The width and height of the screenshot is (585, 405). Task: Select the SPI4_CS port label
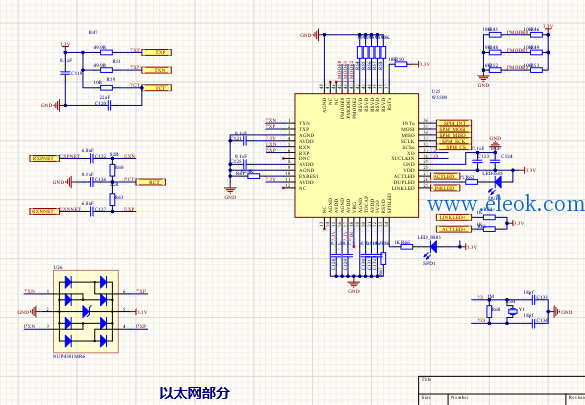coord(454,147)
